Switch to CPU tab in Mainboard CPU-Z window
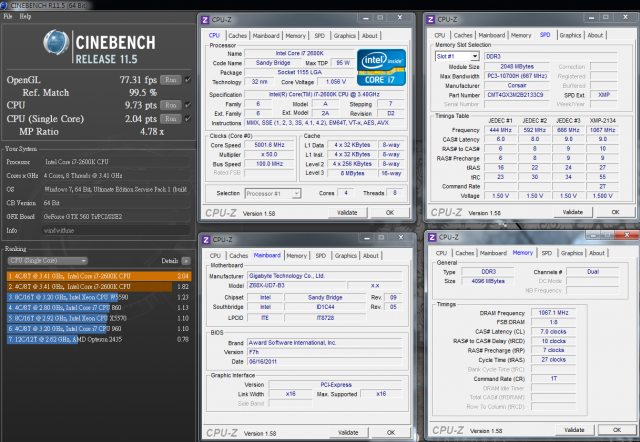The height and width of the screenshot is (442, 640). pyautogui.click(x=215, y=256)
